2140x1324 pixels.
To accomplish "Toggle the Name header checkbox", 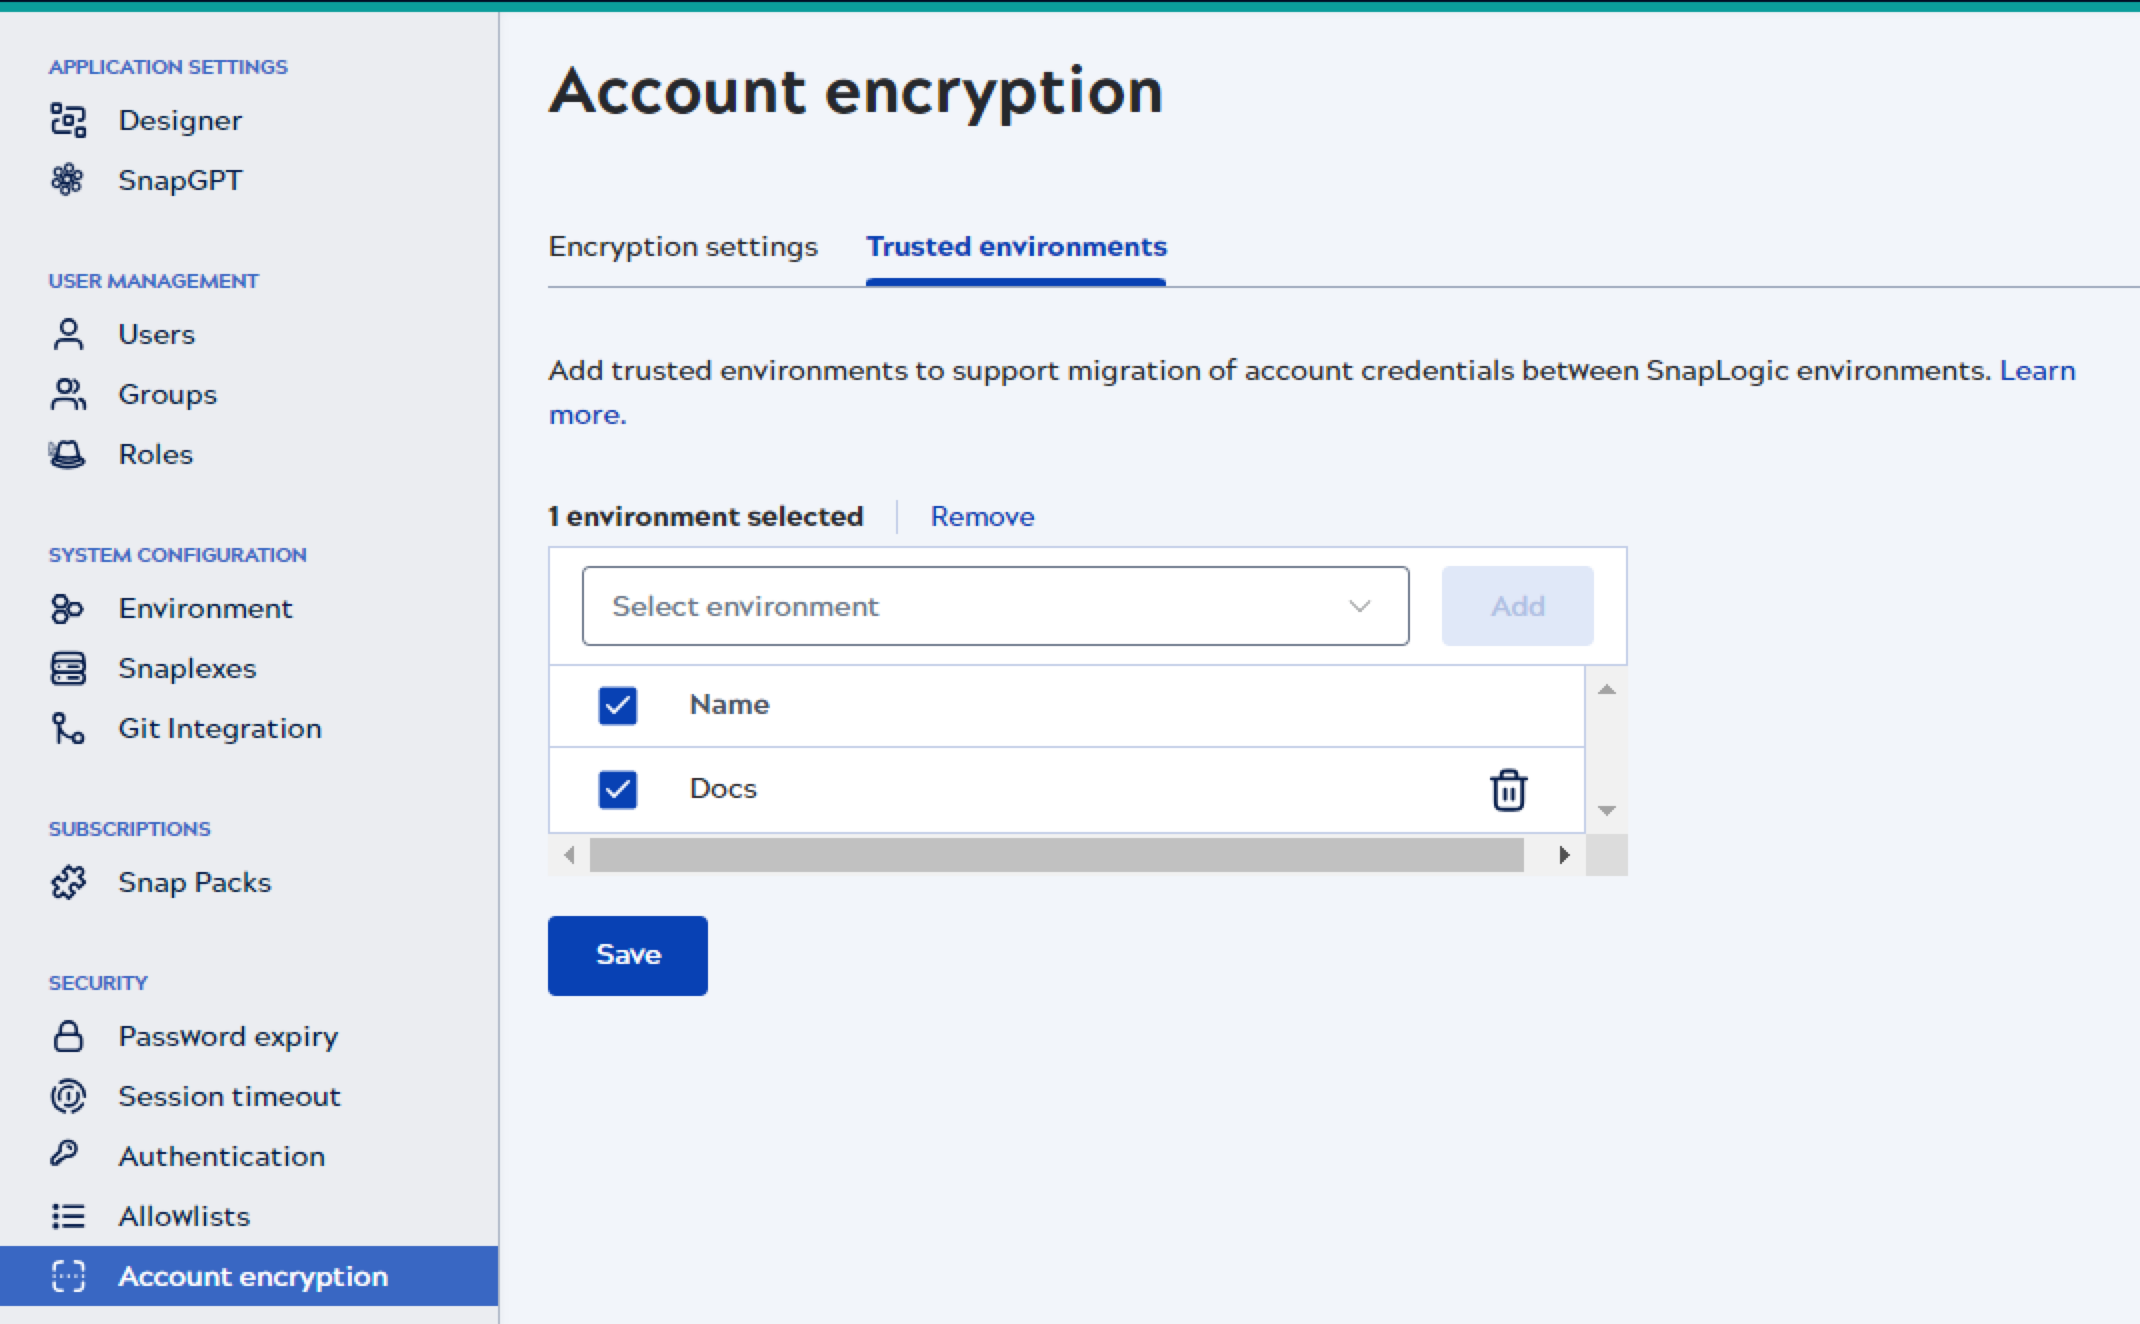I will click(x=617, y=705).
